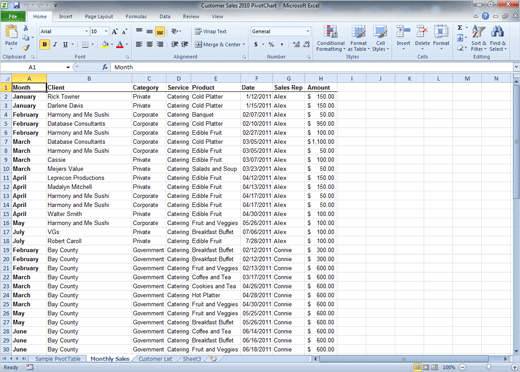Open Font name dropdown (Arial)
520x372 pixels.
click(x=87, y=31)
